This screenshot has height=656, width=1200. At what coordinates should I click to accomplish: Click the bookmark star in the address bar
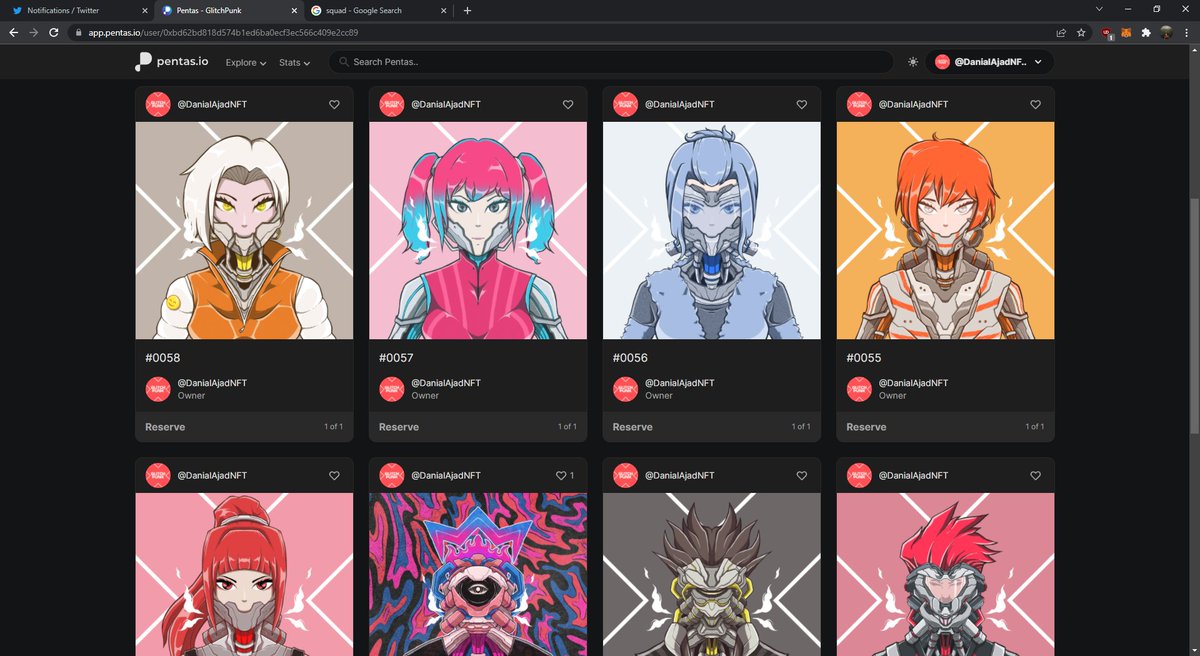[1080, 33]
